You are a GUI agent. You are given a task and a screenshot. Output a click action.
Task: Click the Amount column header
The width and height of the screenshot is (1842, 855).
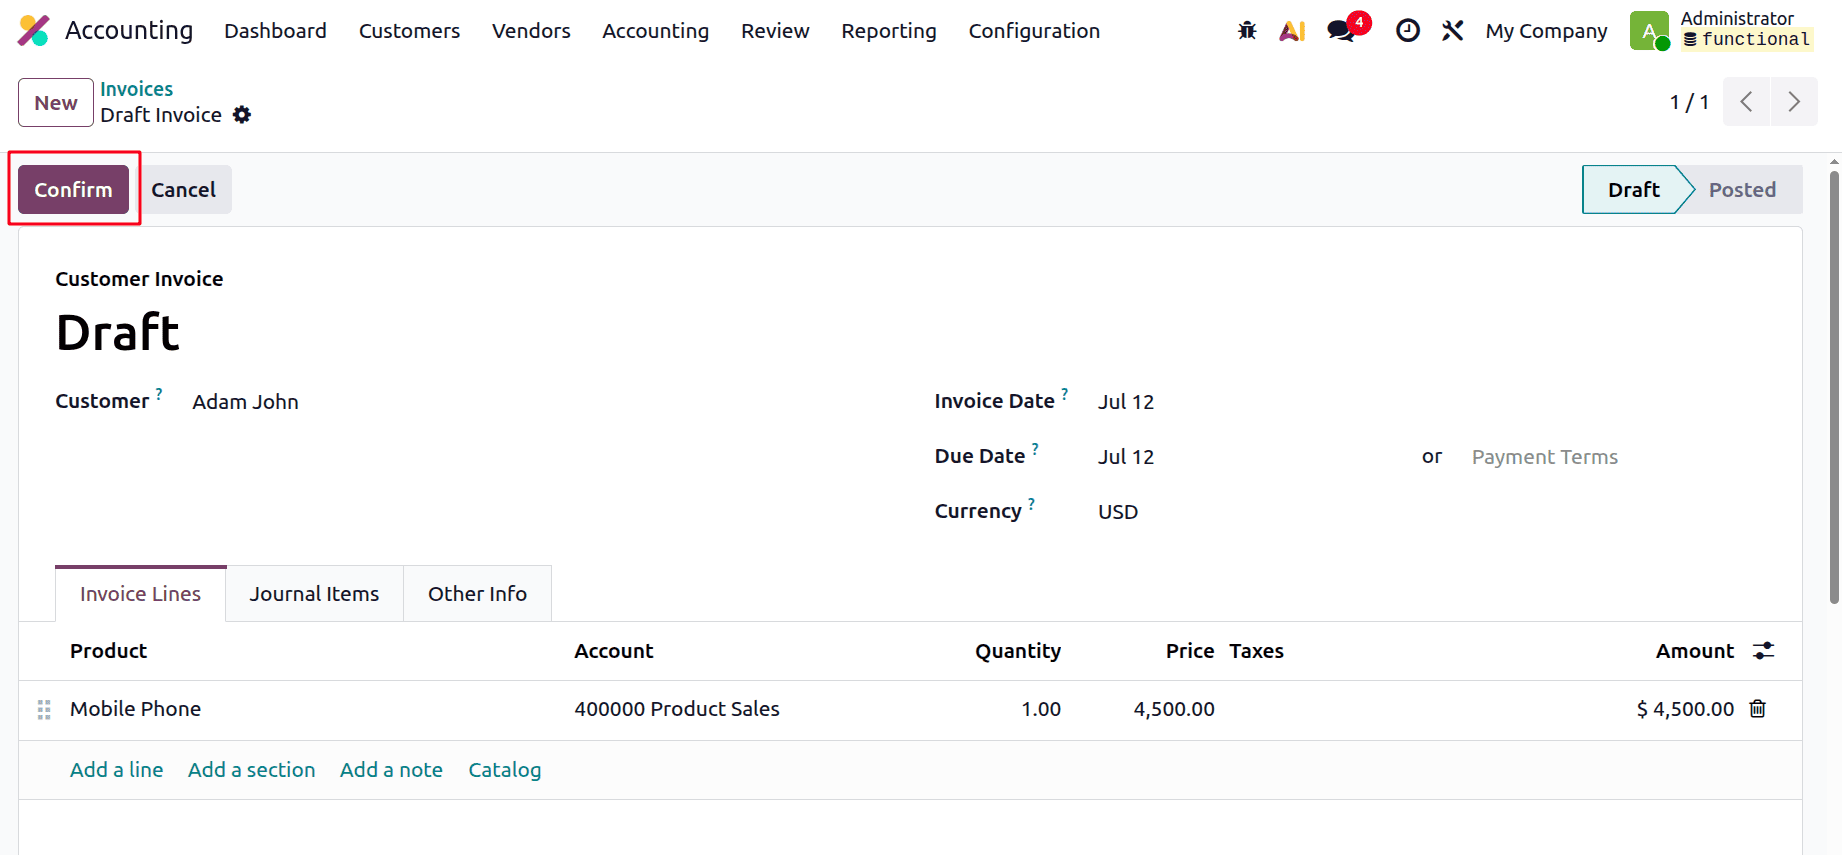pos(1695,651)
